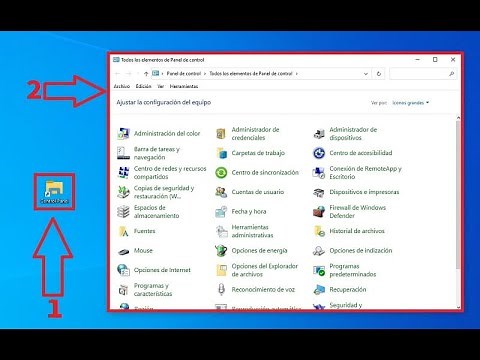Refresh the Control Panel view
The image size is (480, 360).
[379, 74]
